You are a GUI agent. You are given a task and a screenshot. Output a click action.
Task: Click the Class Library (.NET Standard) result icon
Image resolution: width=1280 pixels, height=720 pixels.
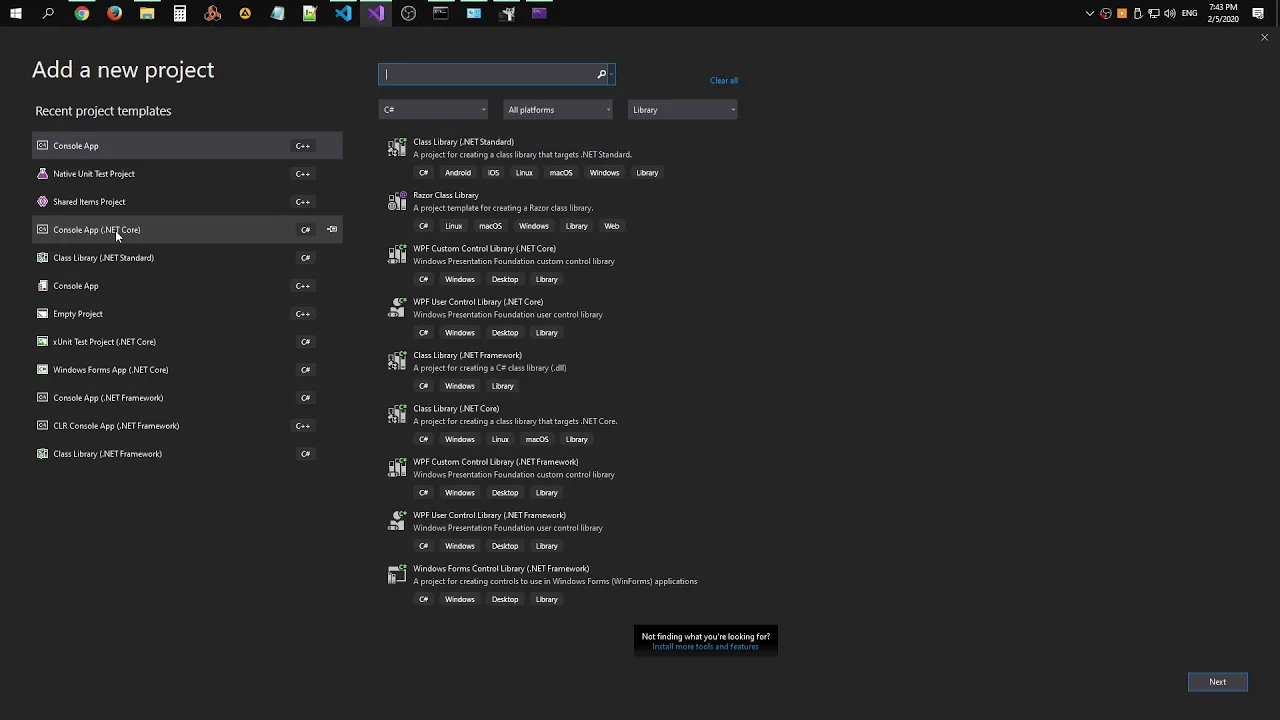click(397, 148)
